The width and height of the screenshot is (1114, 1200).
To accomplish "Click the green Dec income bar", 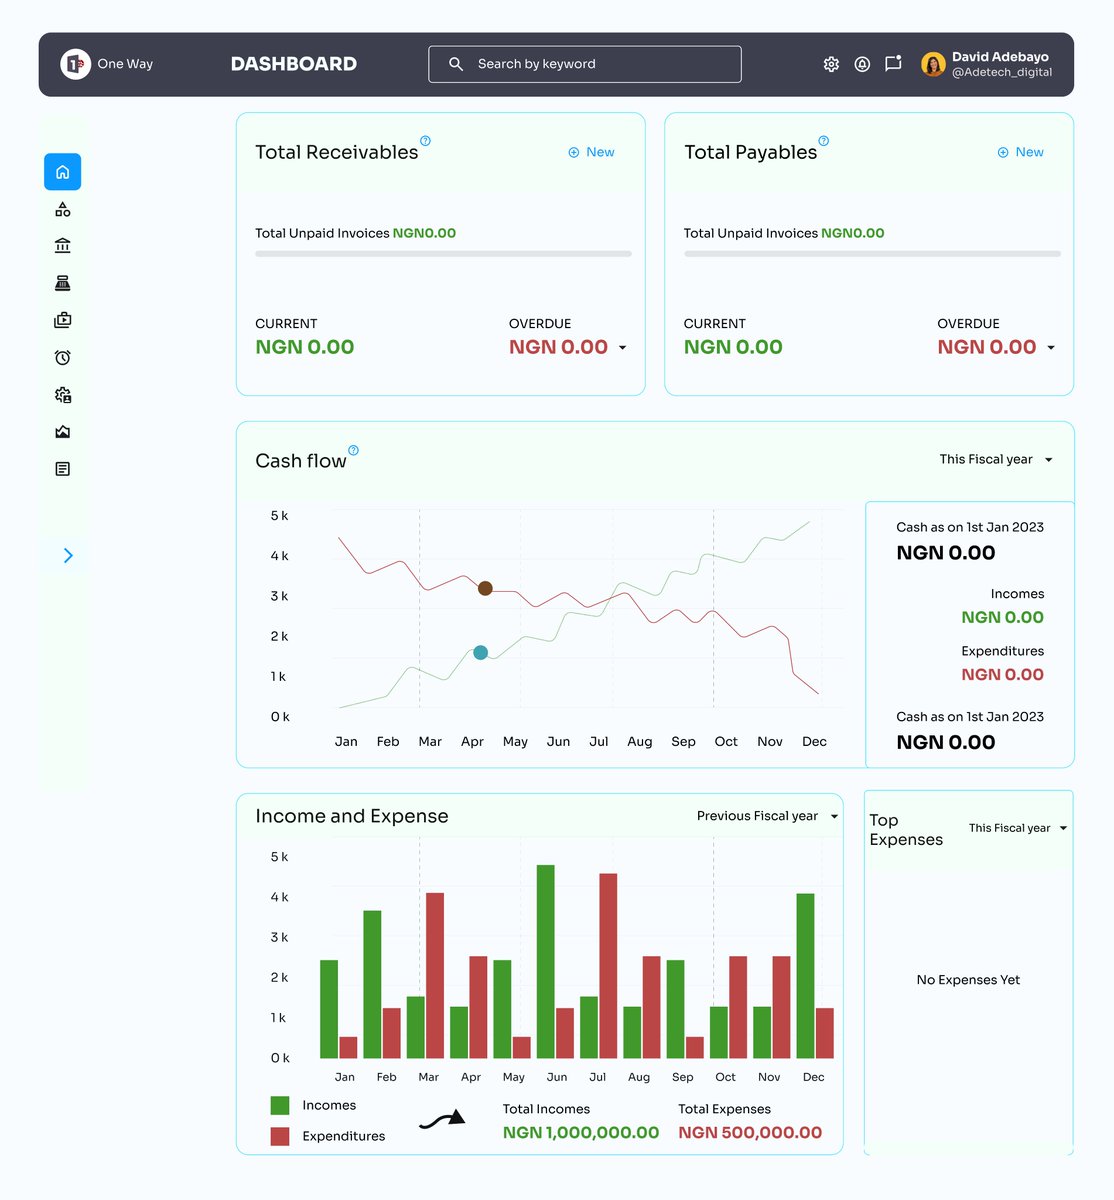I will (x=805, y=976).
